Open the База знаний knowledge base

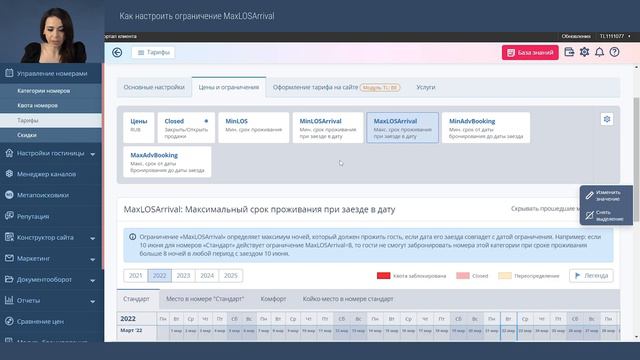click(x=530, y=52)
